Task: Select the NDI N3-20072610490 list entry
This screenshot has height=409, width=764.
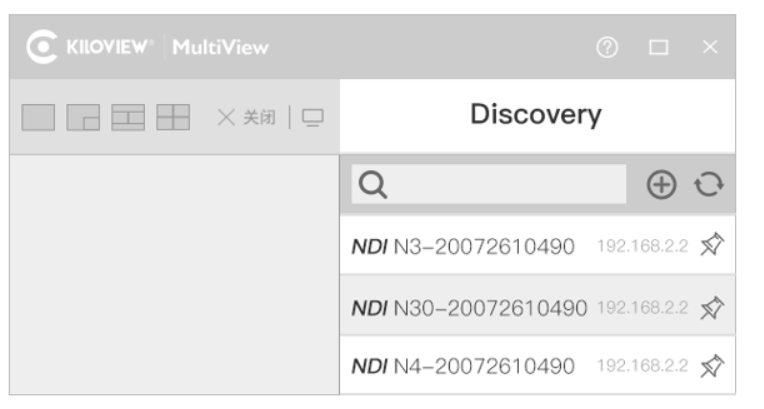Action: [537, 246]
